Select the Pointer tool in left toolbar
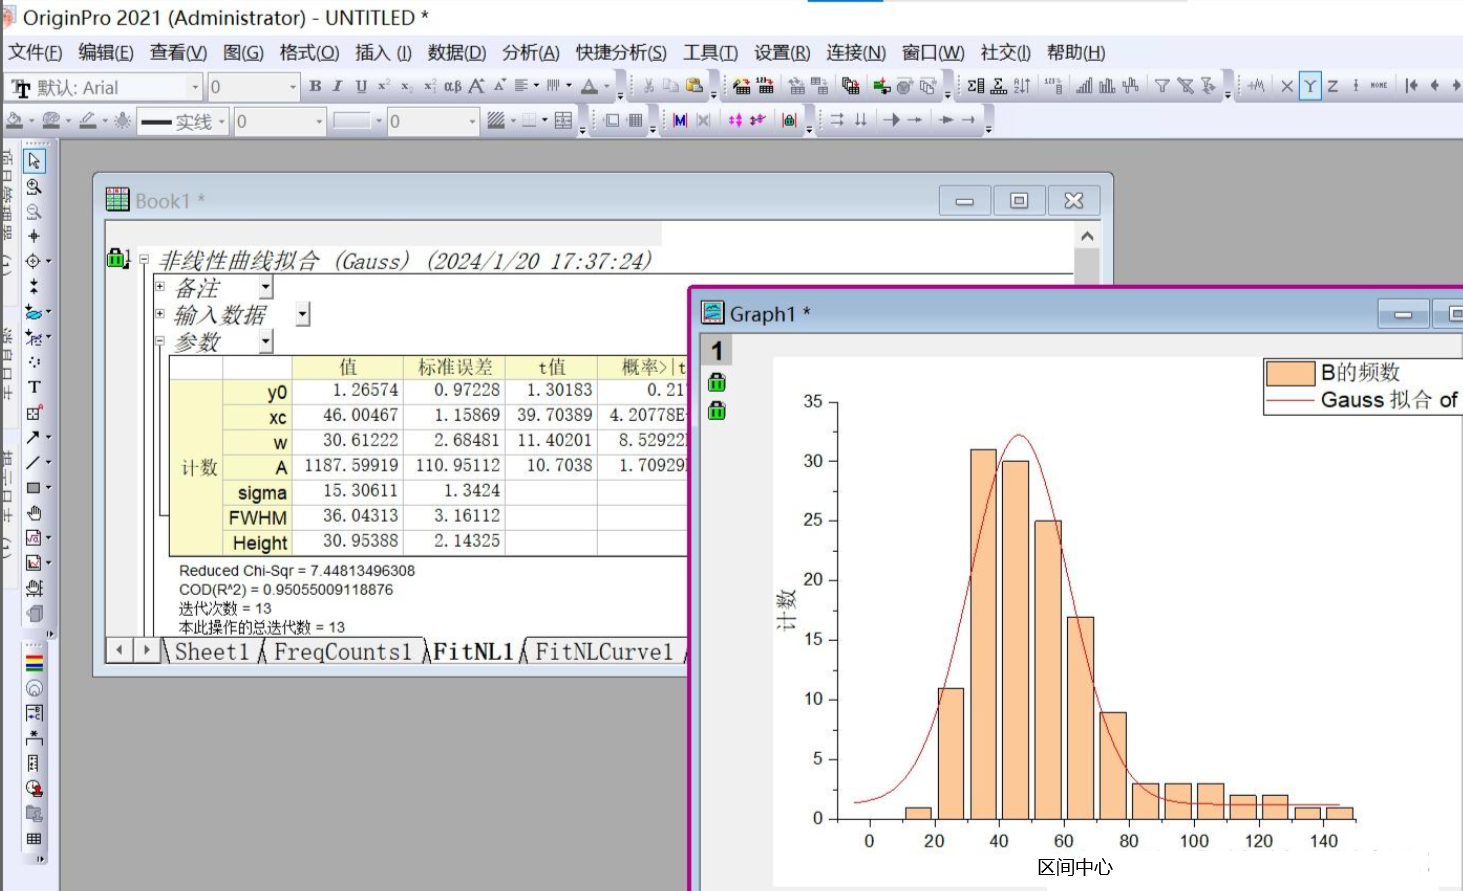This screenshot has width=1463, height=891. click(34, 161)
